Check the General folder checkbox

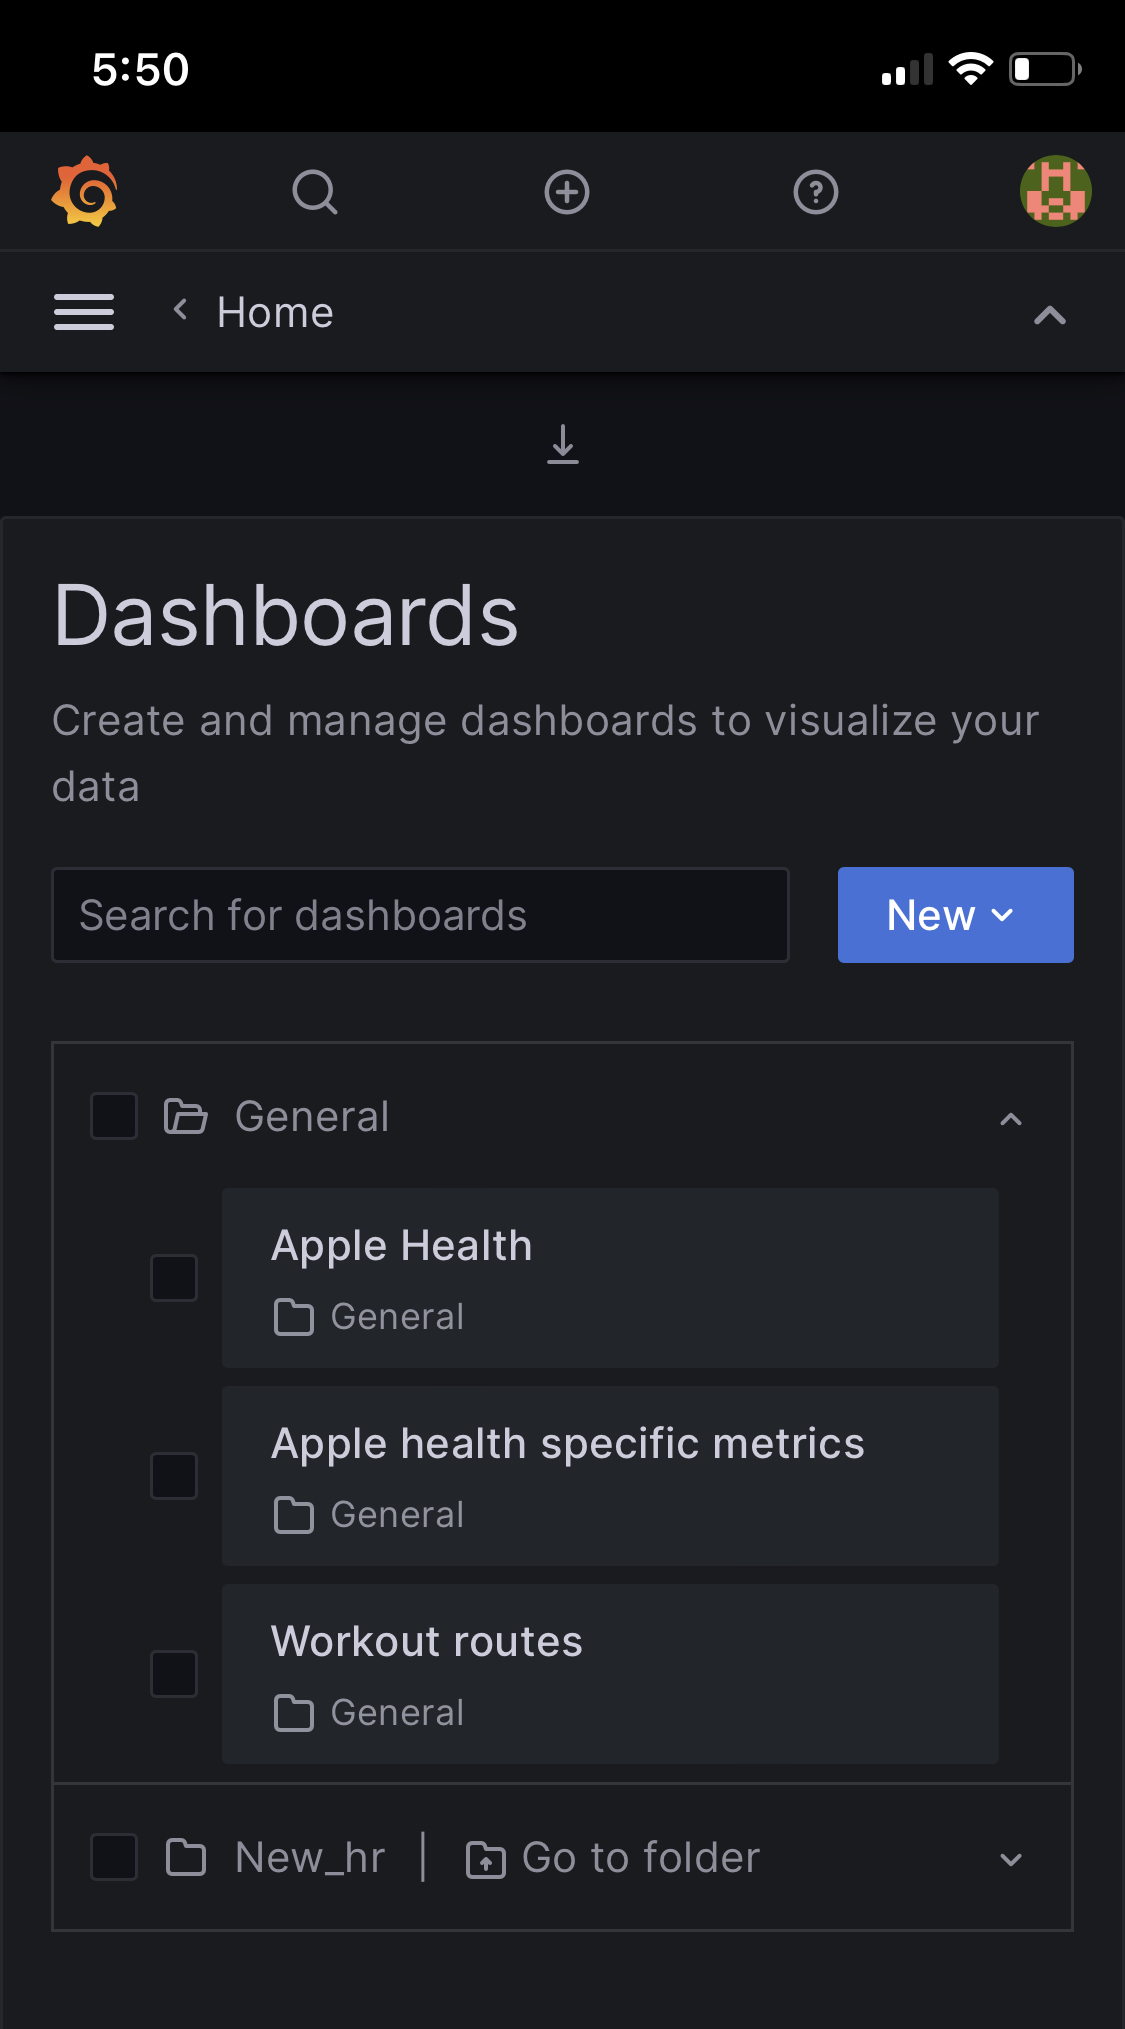(x=114, y=1116)
